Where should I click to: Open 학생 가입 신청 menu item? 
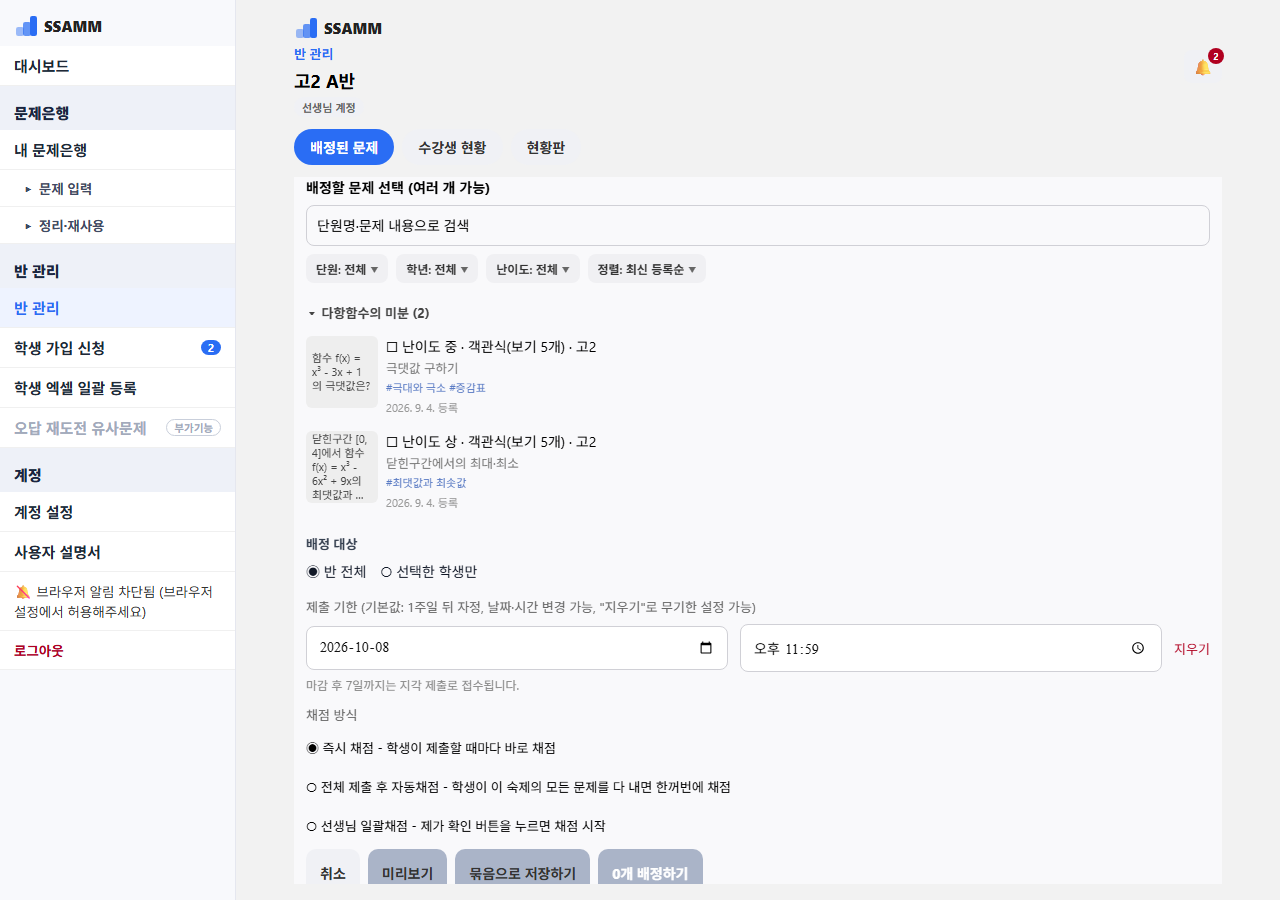click(117, 348)
